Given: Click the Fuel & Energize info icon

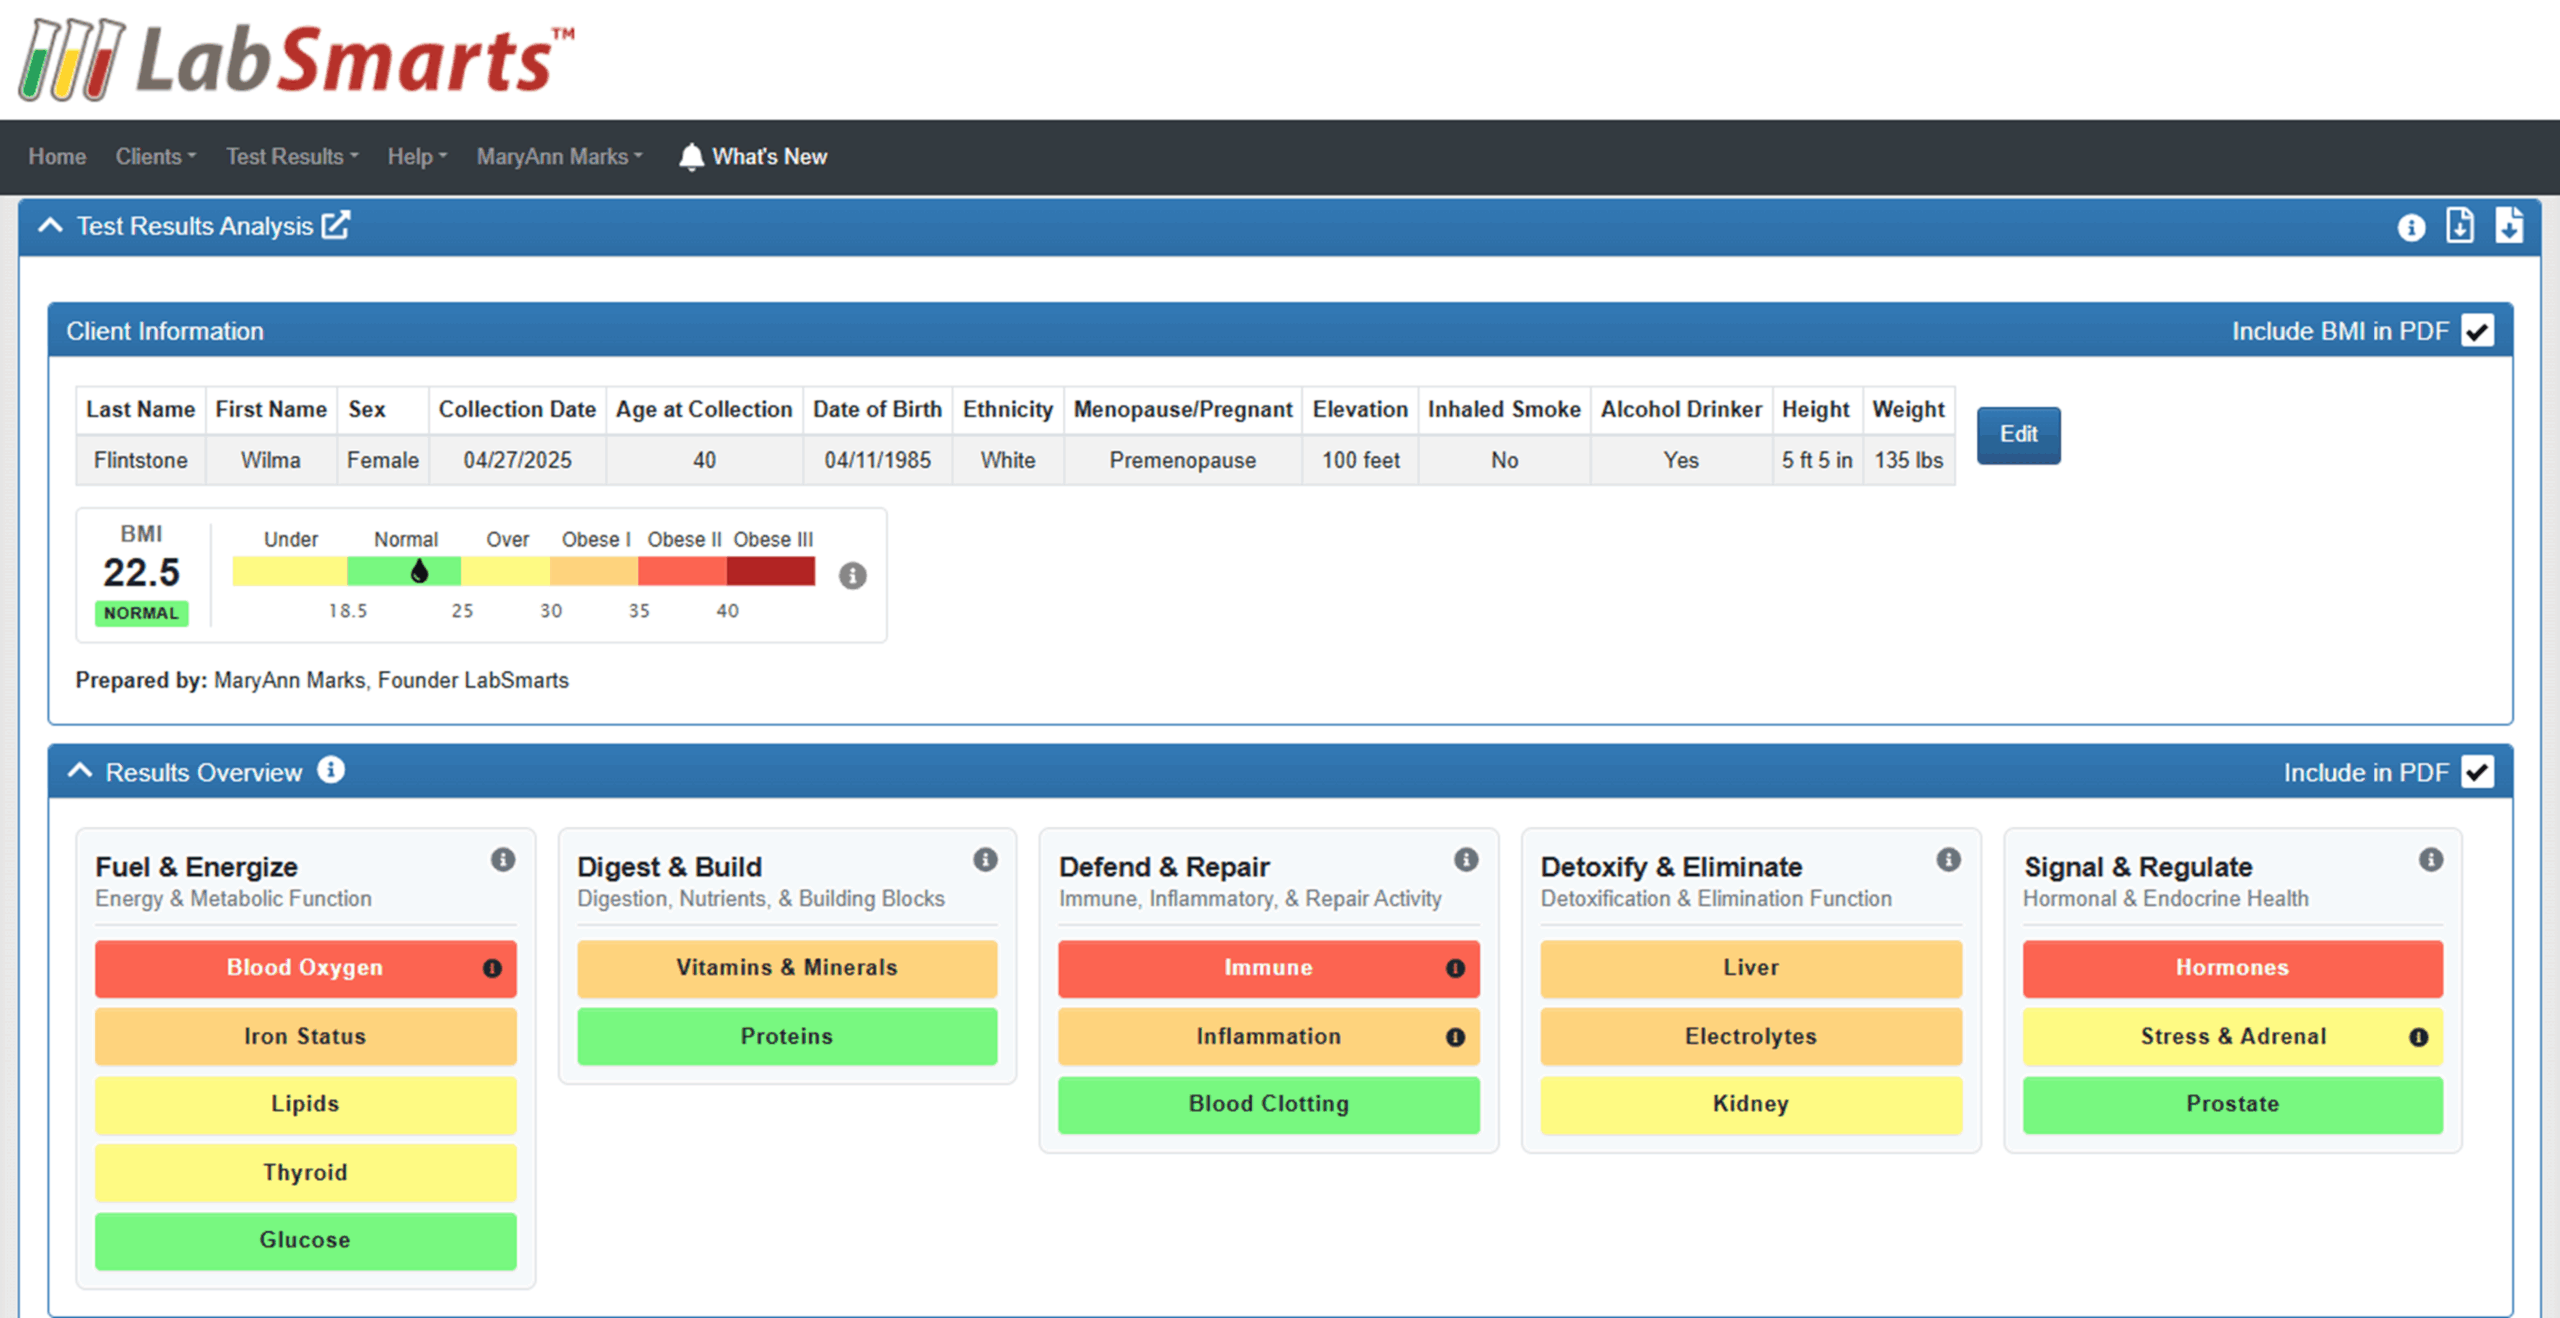Looking at the screenshot, I should (503, 859).
